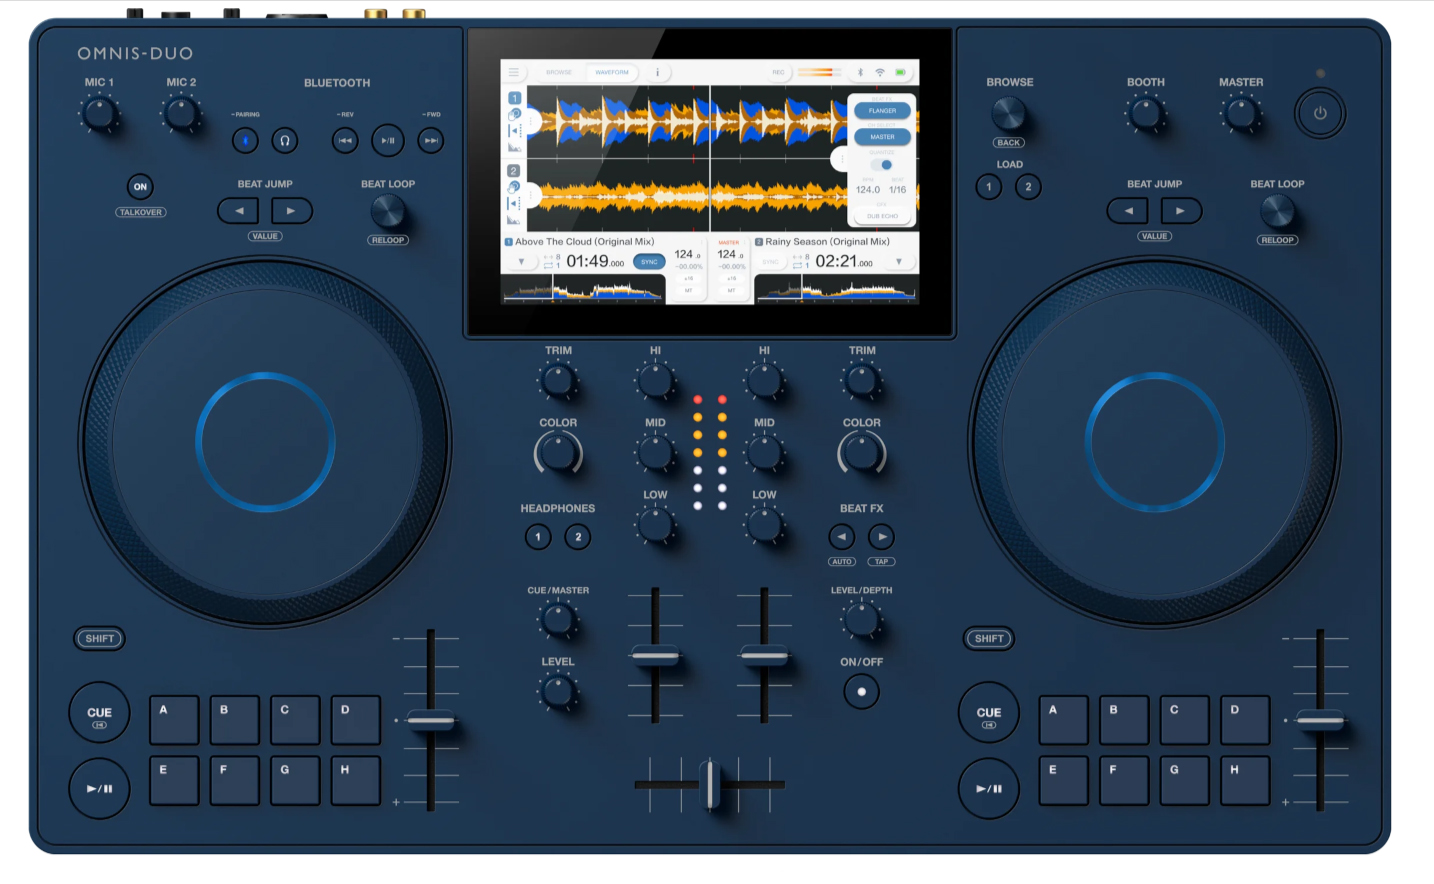Image resolution: width=1434 pixels, height=884 pixels.
Task: Tap deck 1 waveform-shape icon on screen
Action: 514,148
